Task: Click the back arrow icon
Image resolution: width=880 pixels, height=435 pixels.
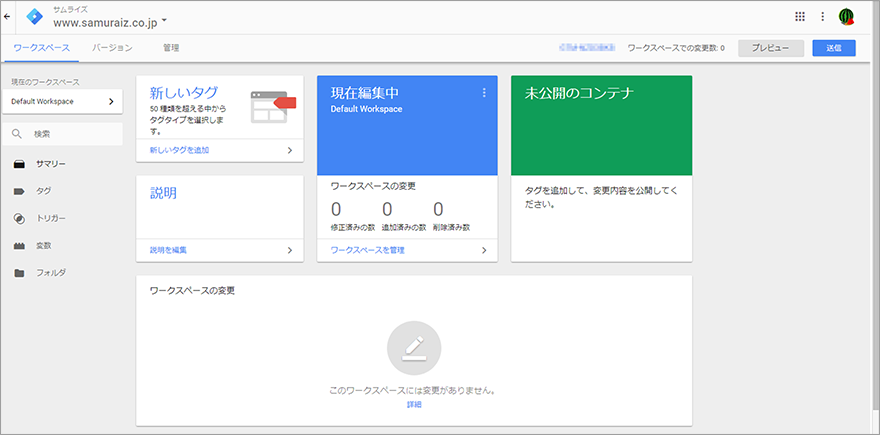Action: click(8, 16)
